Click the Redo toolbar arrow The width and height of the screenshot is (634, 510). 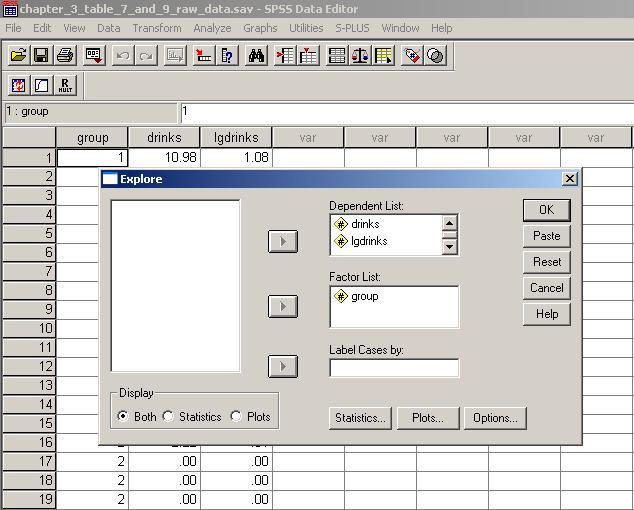(146, 55)
